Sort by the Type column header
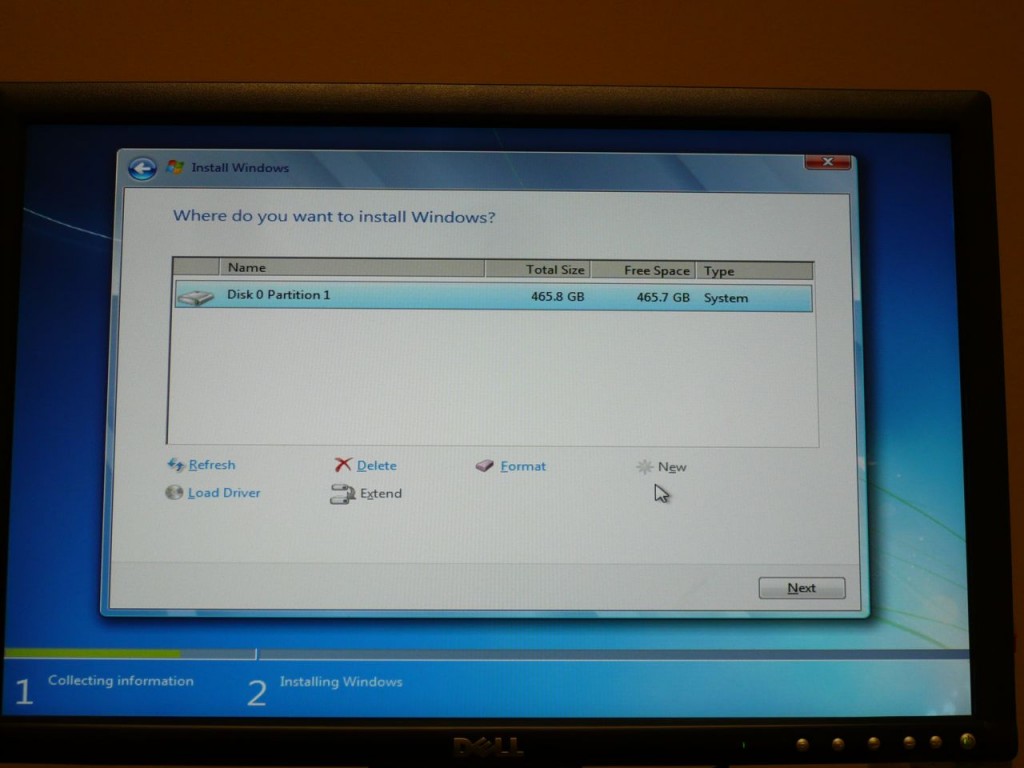The height and width of the screenshot is (768, 1024). click(x=754, y=270)
